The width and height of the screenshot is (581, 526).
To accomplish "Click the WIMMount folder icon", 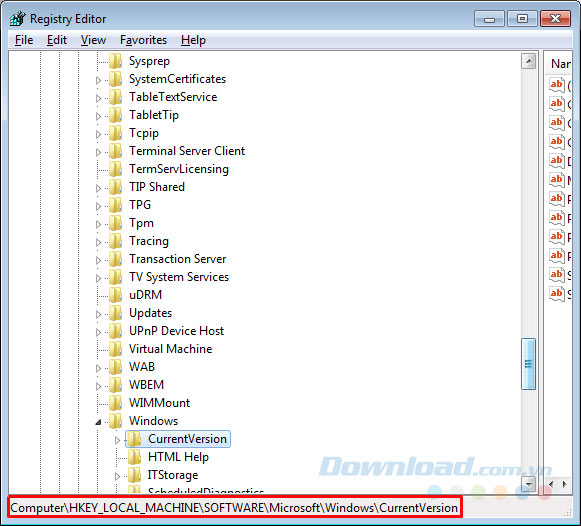I will [116, 403].
